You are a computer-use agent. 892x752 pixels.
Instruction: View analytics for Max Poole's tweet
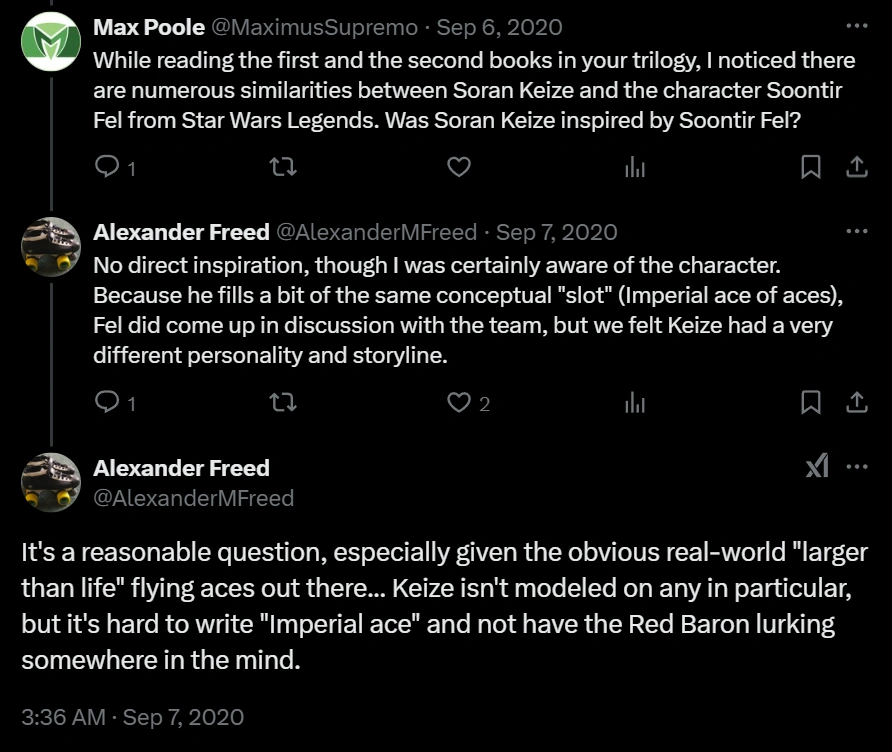(x=635, y=167)
